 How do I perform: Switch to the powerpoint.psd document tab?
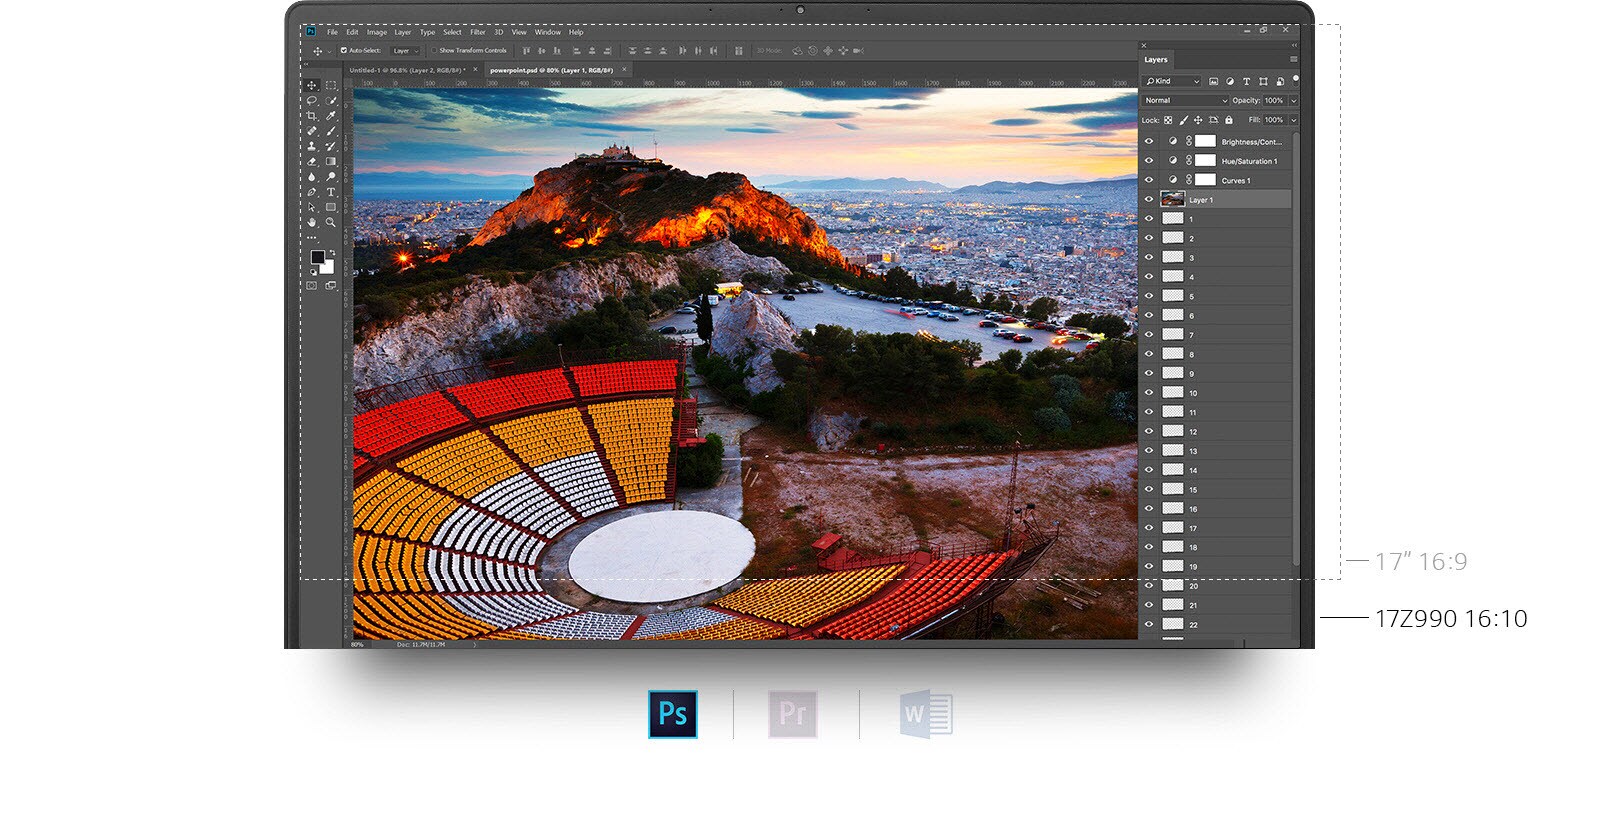(x=551, y=70)
